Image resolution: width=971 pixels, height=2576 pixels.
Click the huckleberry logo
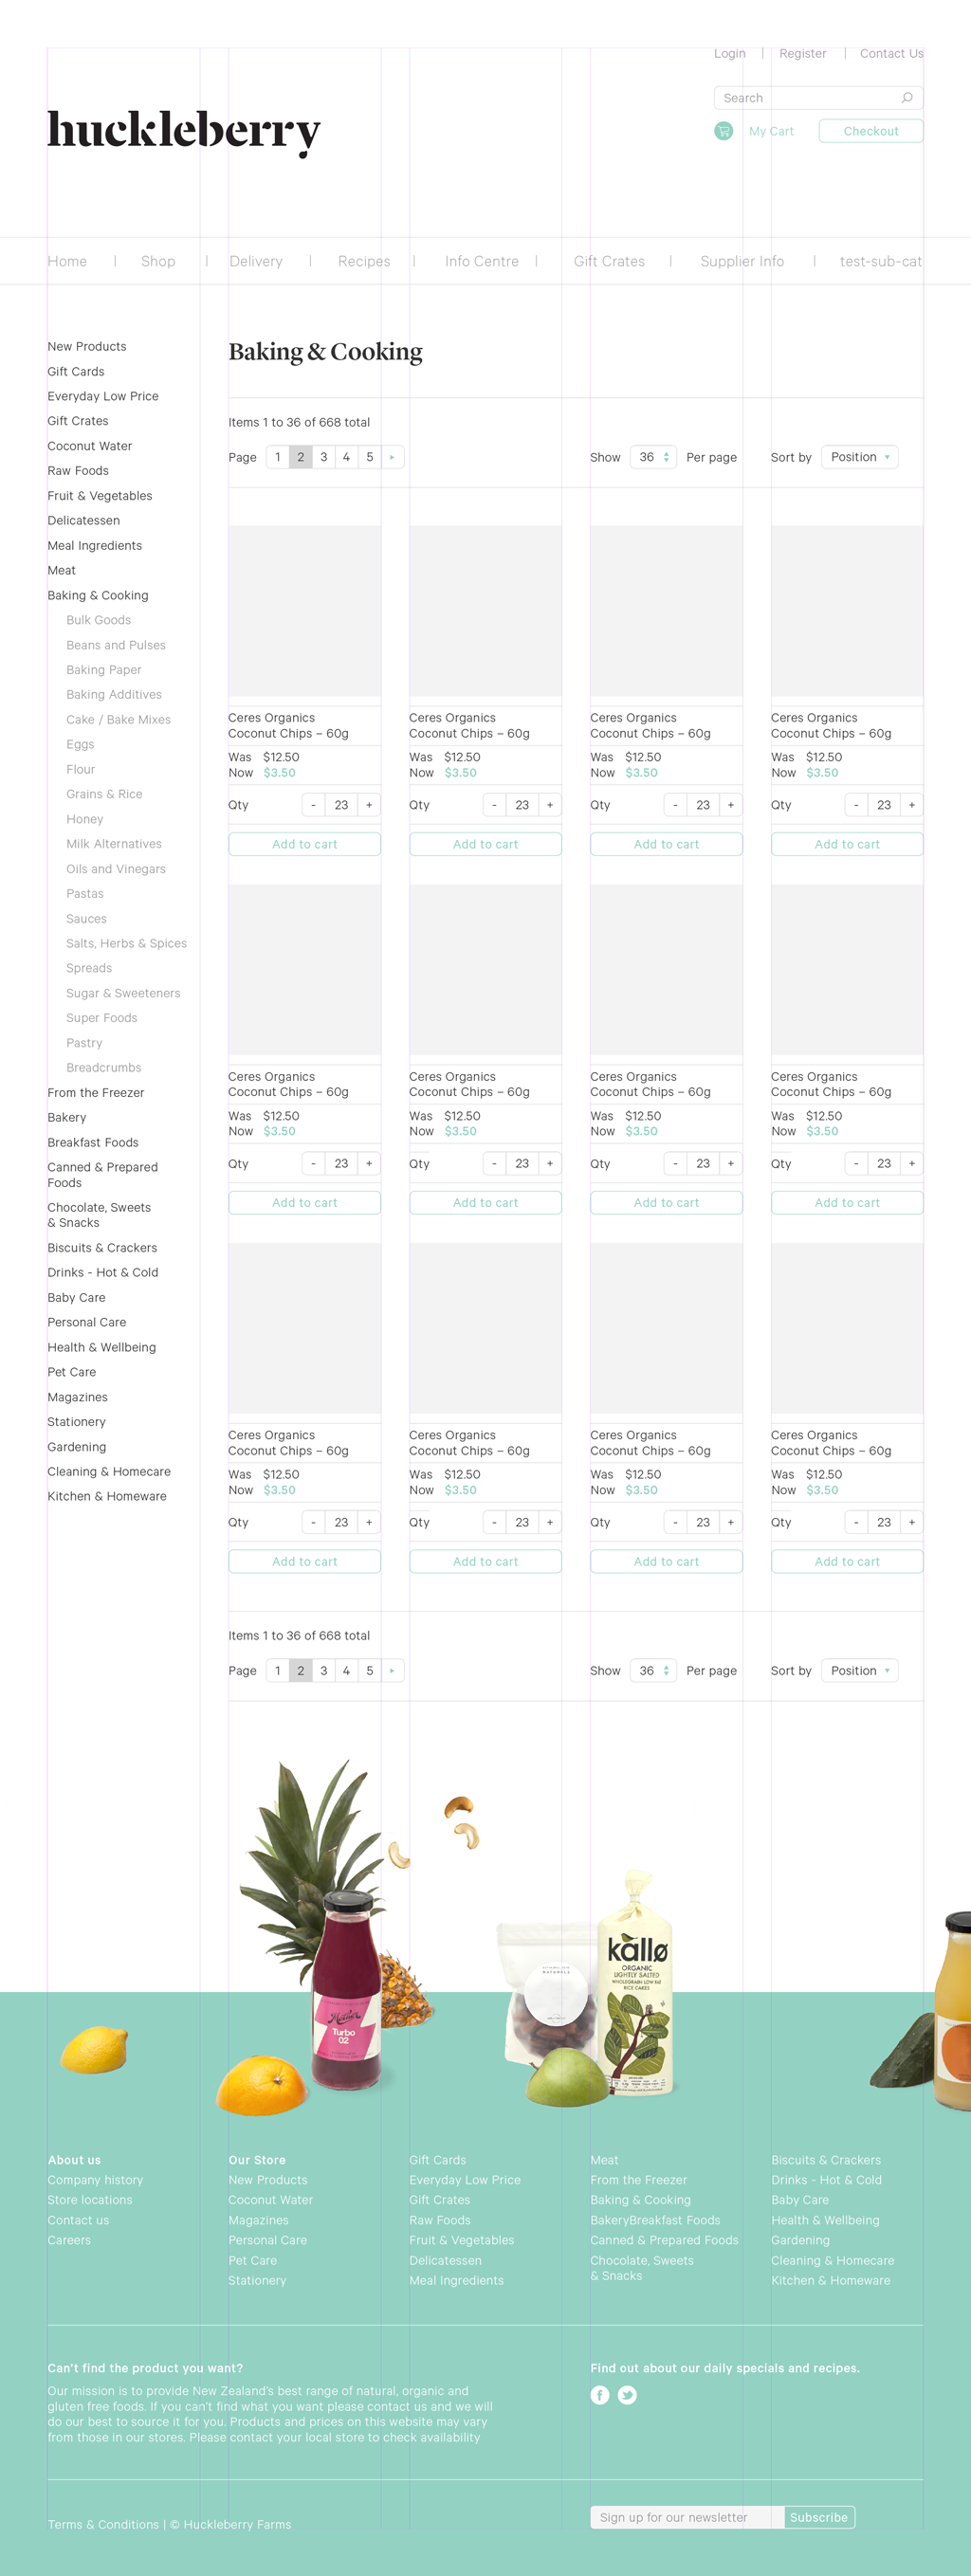point(184,131)
